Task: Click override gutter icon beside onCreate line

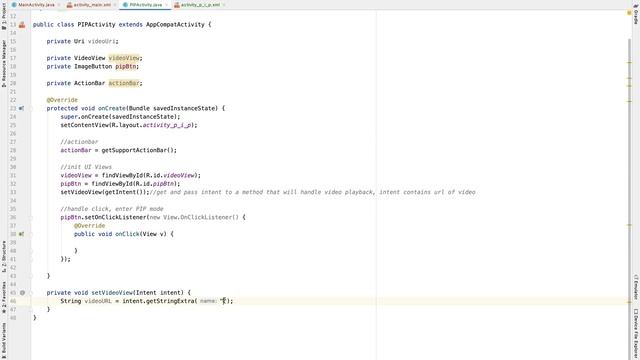Action: tap(21, 109)
